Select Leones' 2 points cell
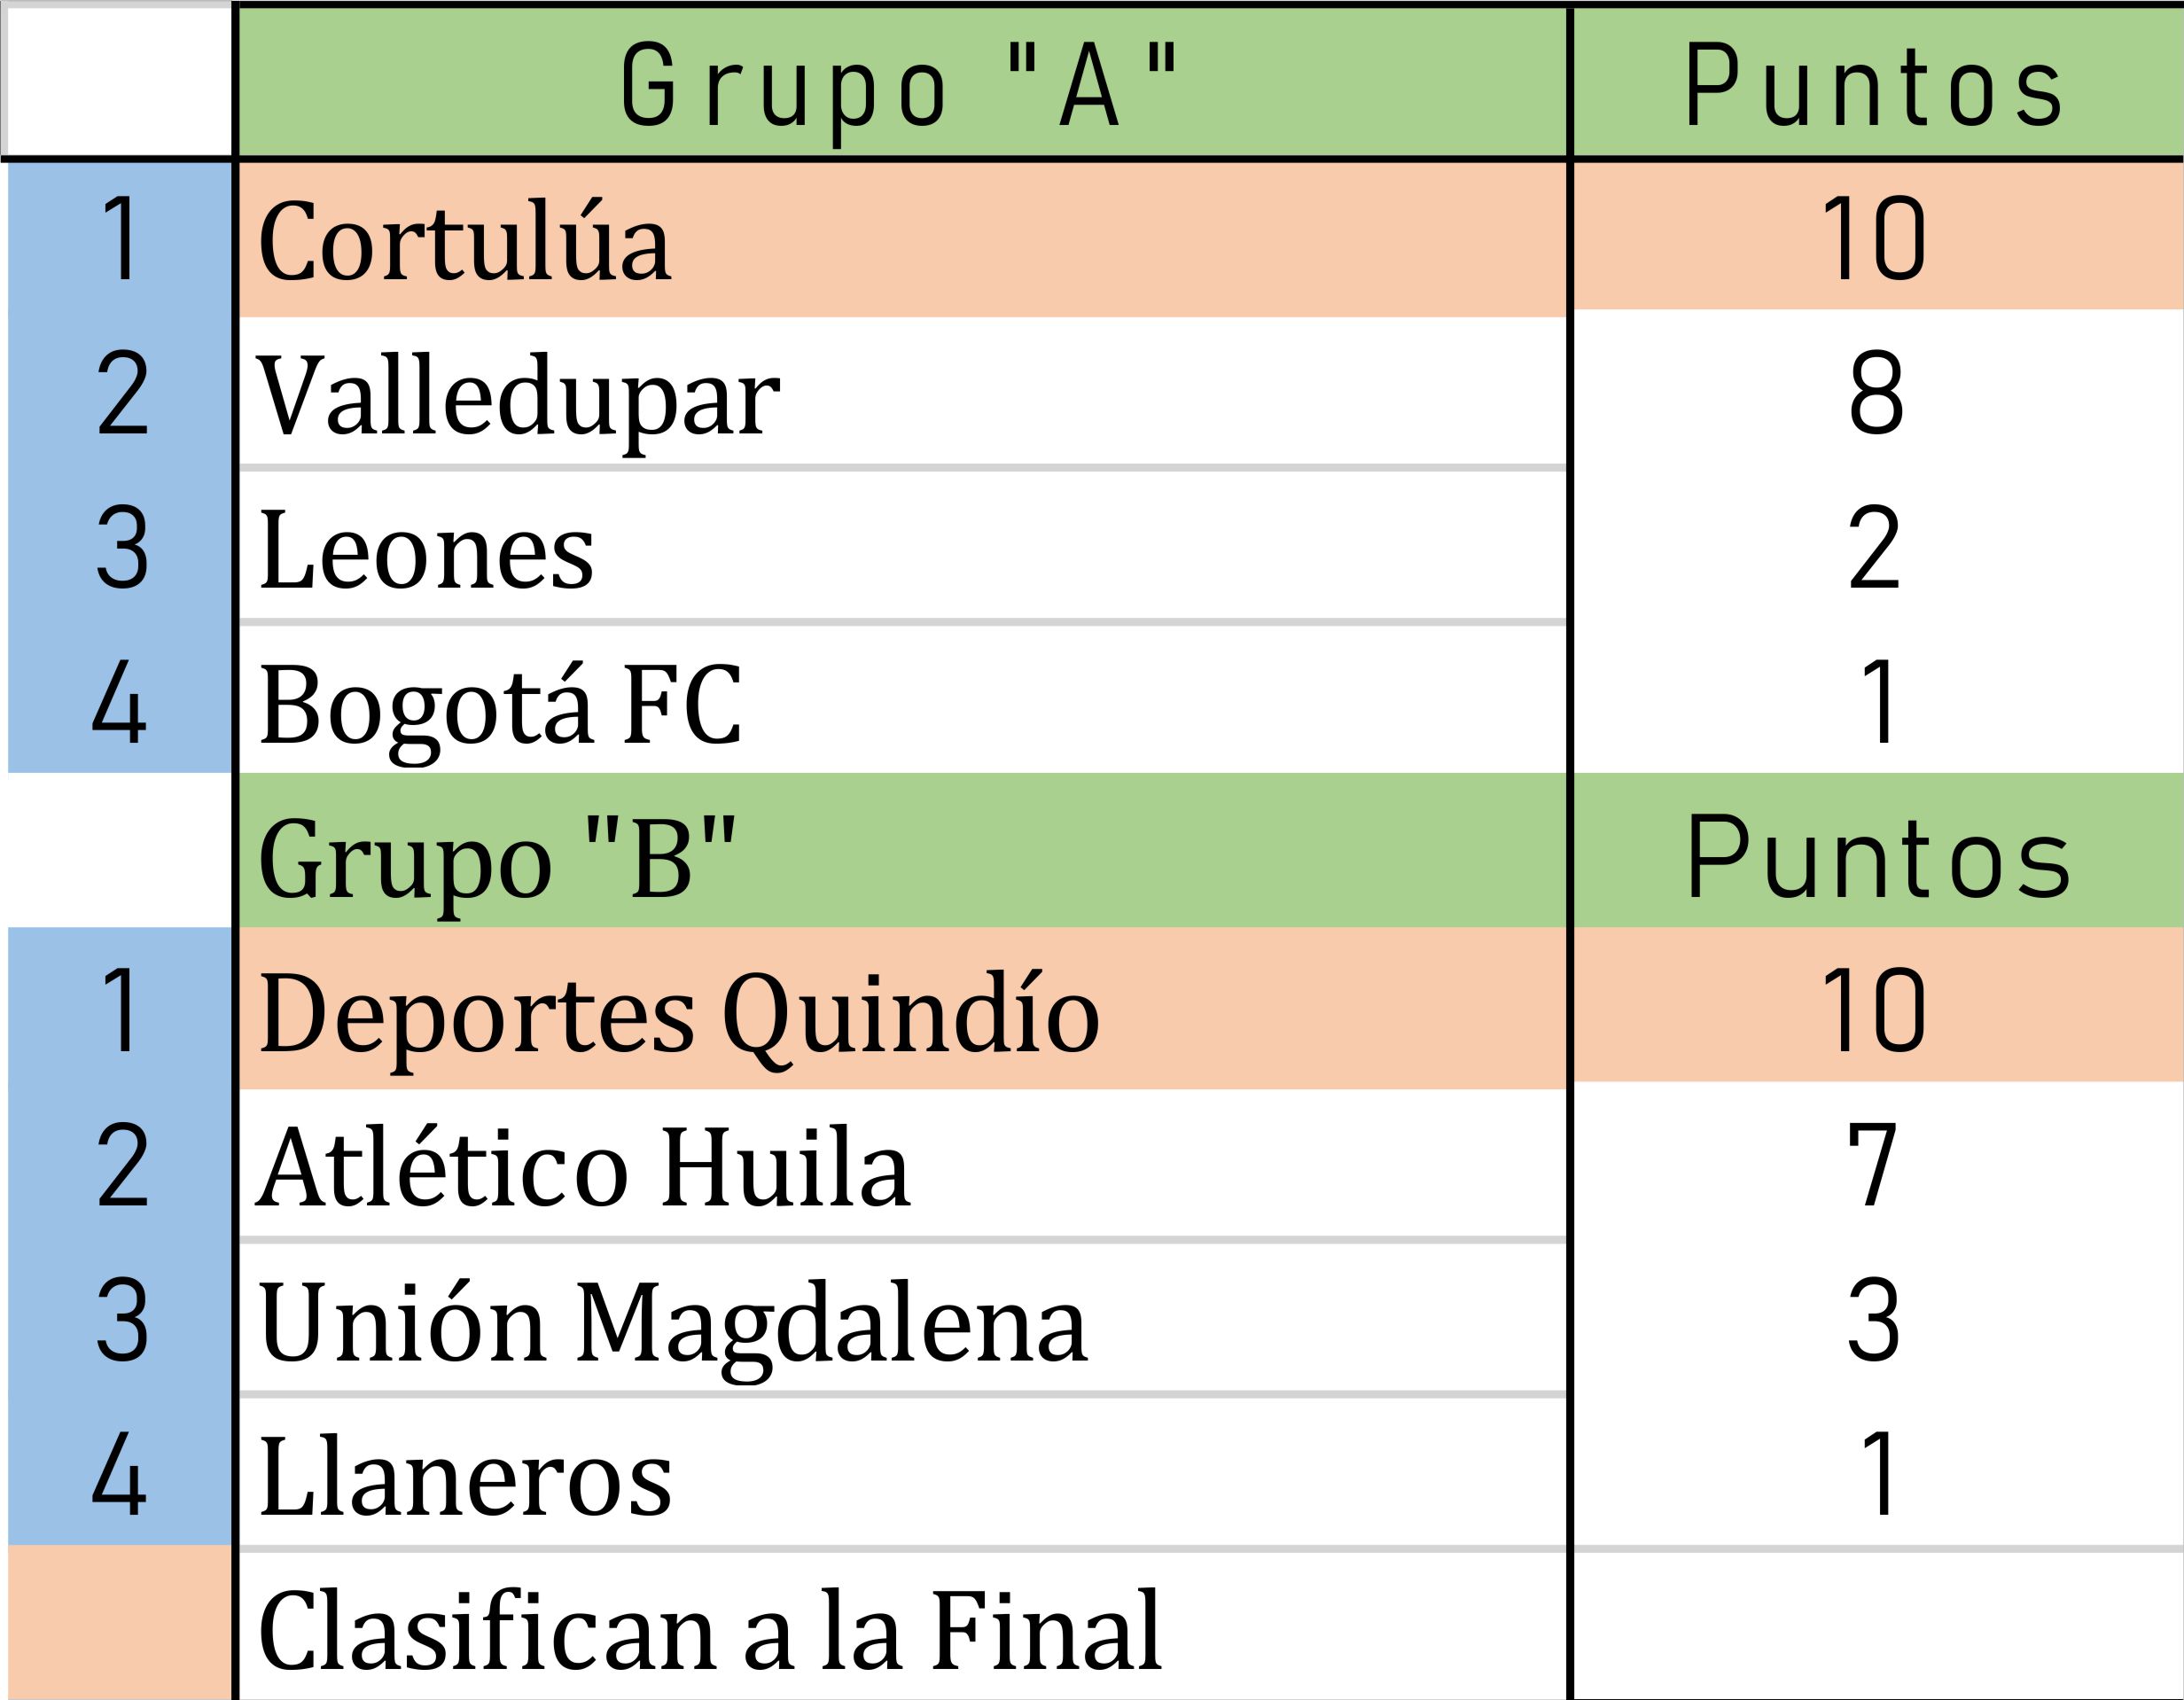Viewport: 2184px width, 1700px height. pyautogui.click(x=1873, y=548)
